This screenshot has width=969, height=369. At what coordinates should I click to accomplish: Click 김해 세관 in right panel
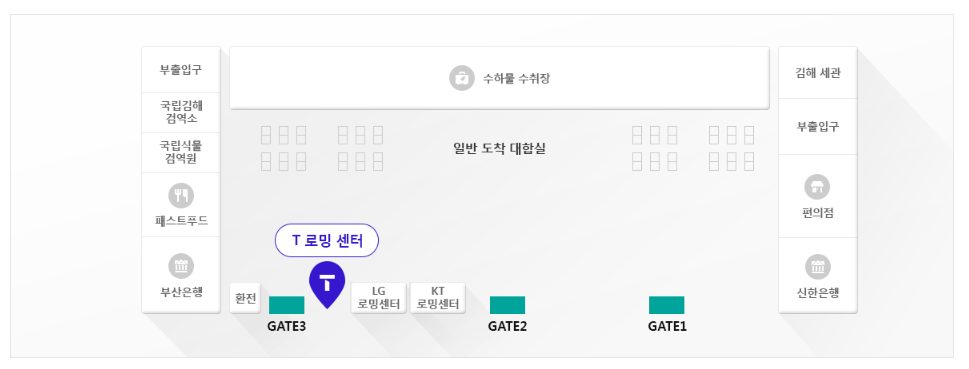pos(817,73)
